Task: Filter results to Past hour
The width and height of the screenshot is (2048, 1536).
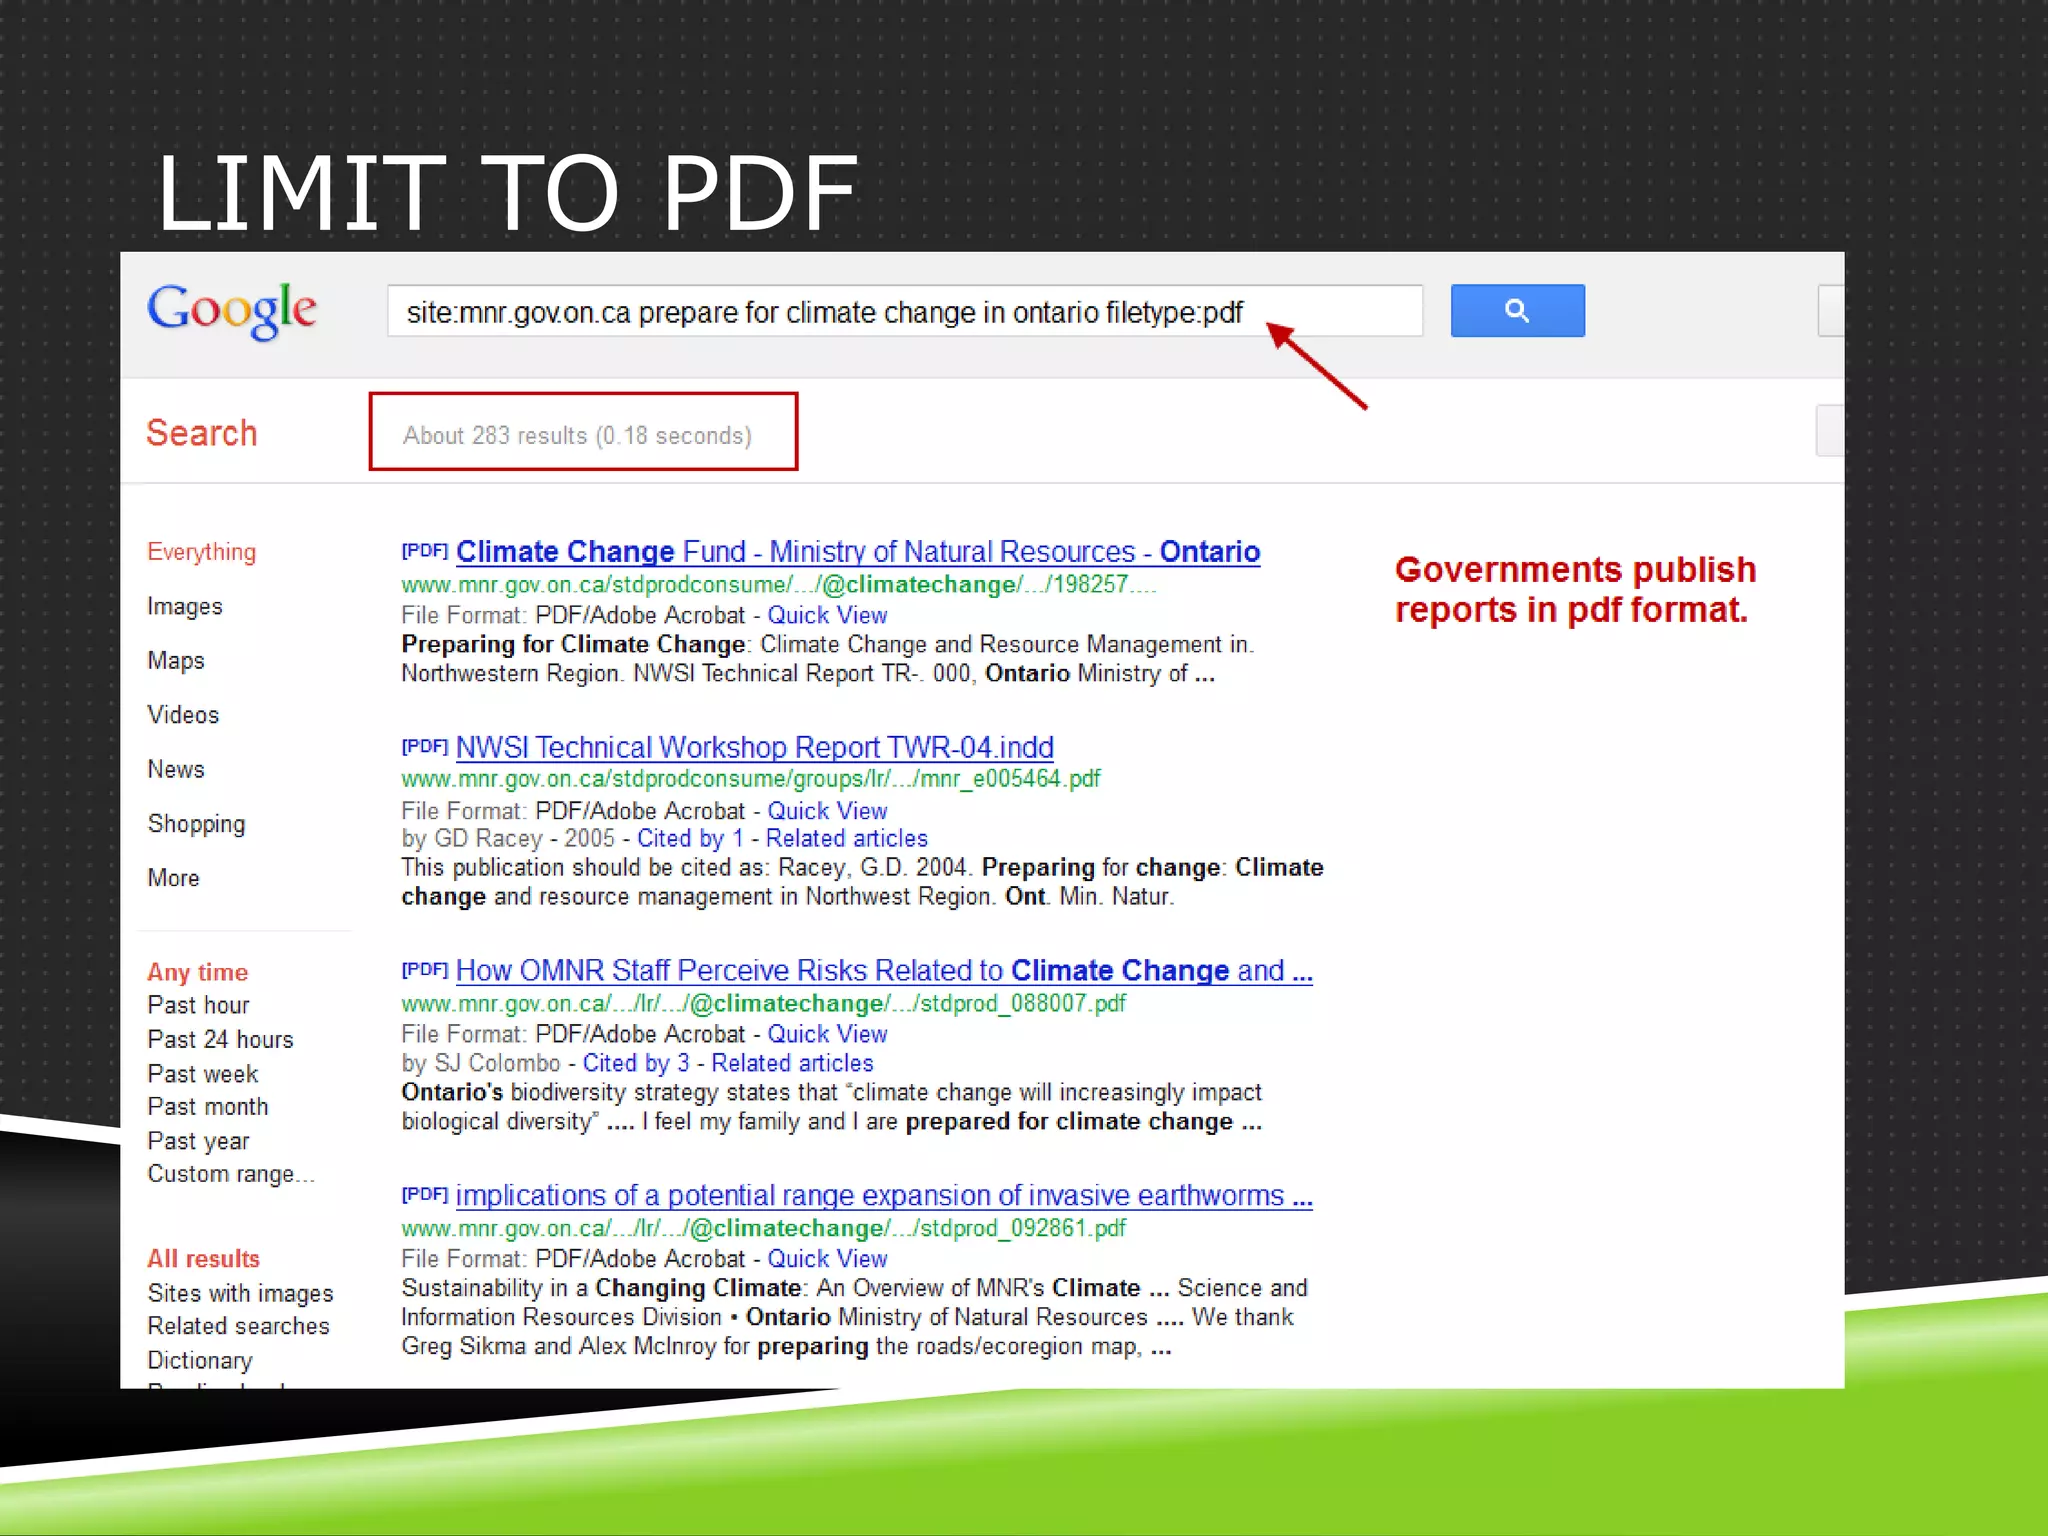Action: [x=198, y=1005]
